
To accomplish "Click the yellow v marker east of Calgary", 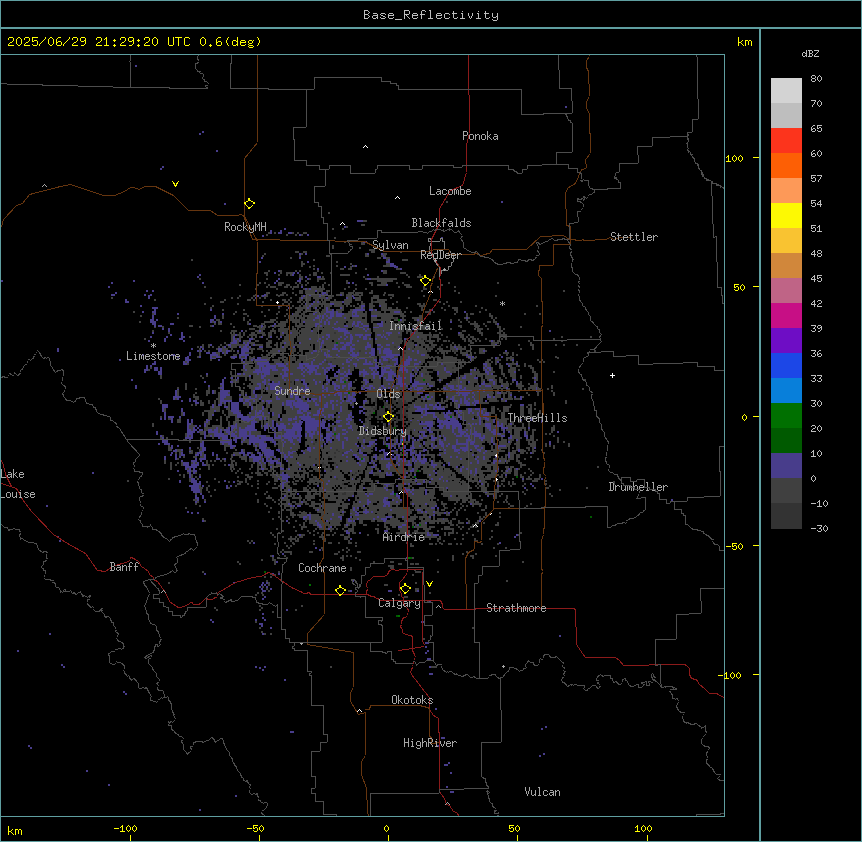I will pyautogui.click(x=429, y=584).
